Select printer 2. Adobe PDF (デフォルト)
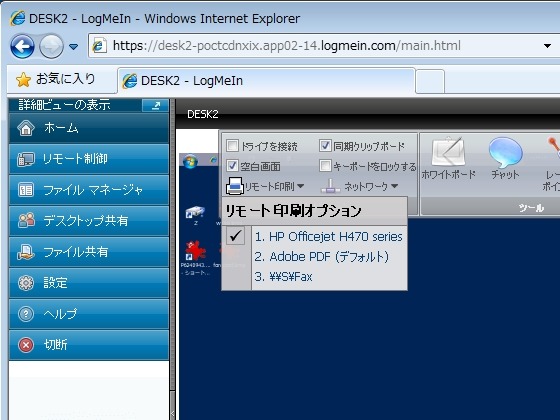 pos(321,256)
